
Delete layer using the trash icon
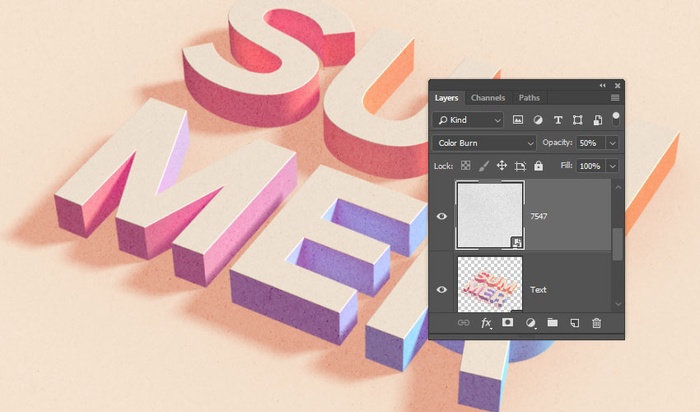point(597,323)
